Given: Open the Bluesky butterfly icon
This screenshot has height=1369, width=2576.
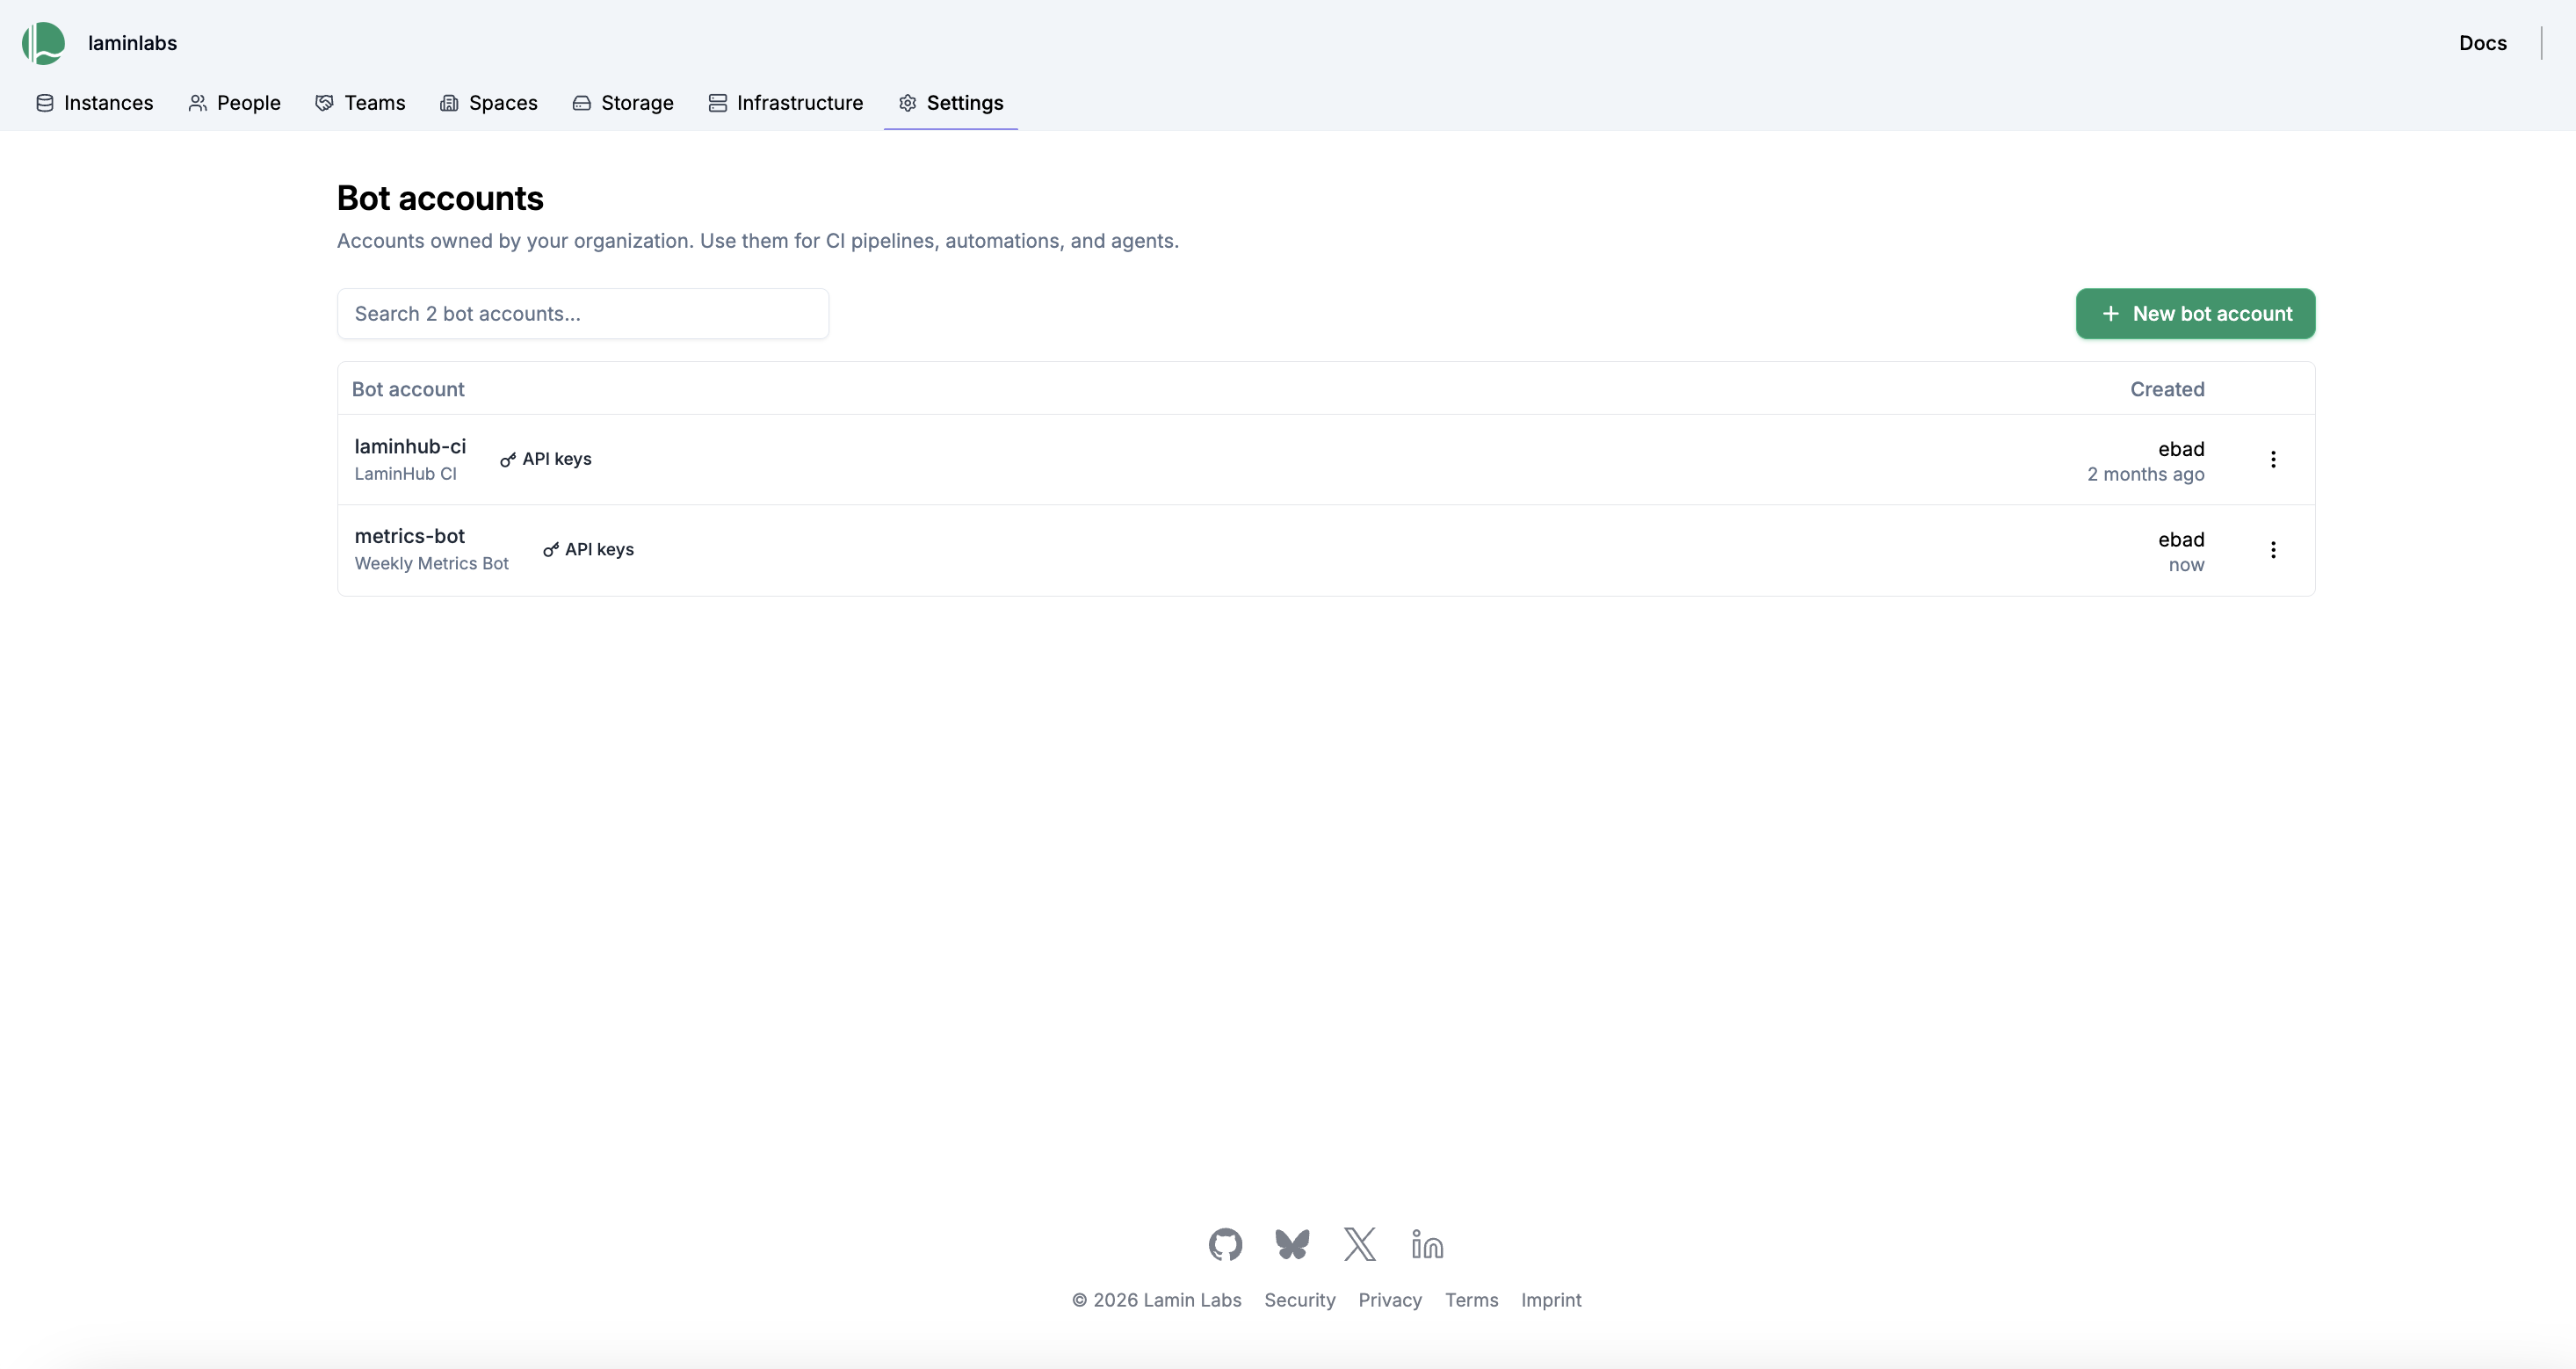Looking at the screenshot, I should coord(1292,1244).
